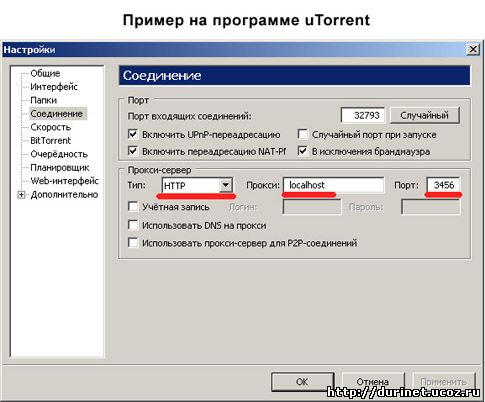The height and width of the screenshot is (402, 485).
Task: Focus the Прокси localhost field
Action: pyautogui.click(x=333, y=185)
